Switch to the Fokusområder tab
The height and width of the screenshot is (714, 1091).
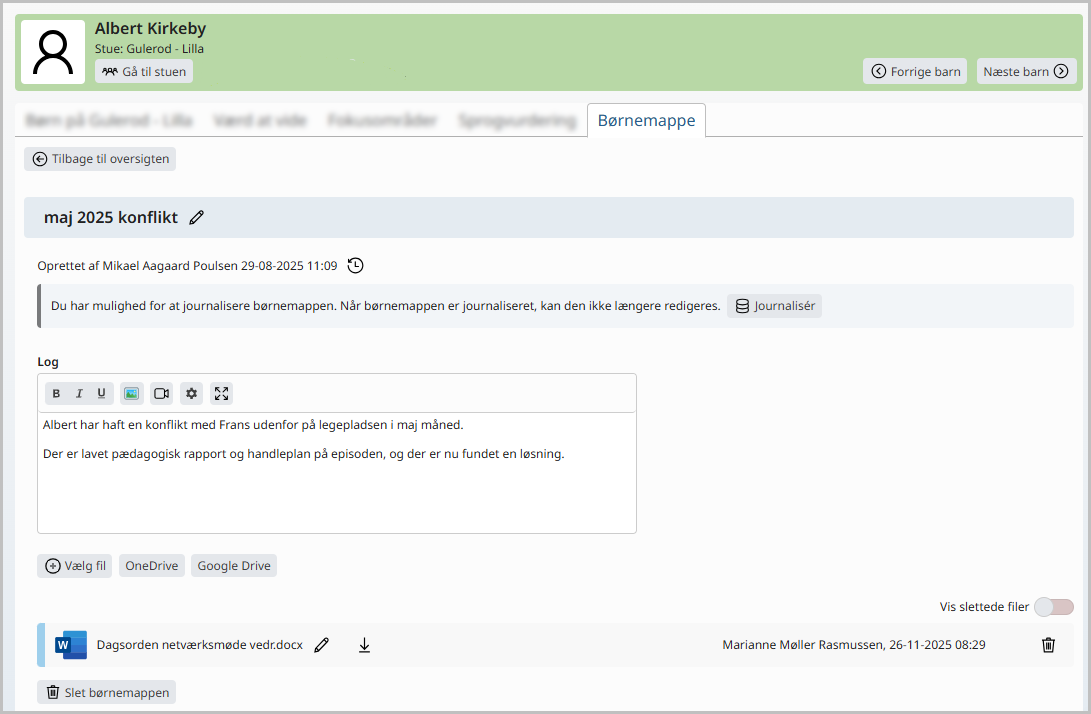[382, 120]
